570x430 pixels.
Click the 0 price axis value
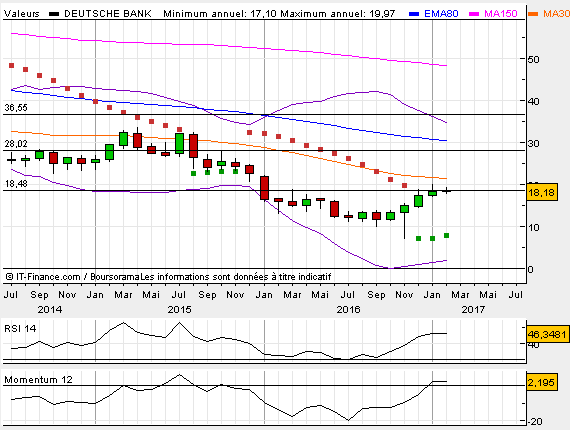click(x=530, y=270)
